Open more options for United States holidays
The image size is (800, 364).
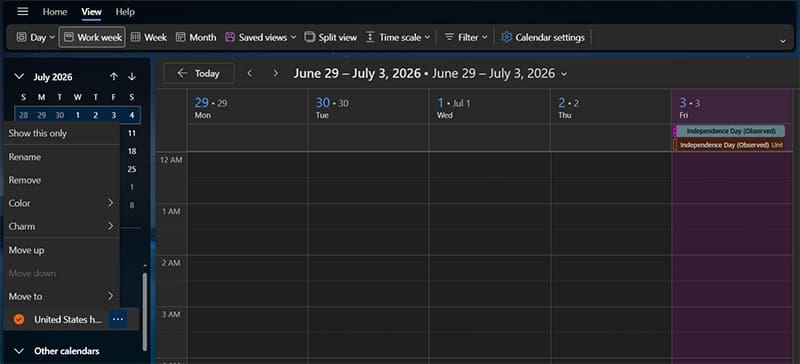118,320
